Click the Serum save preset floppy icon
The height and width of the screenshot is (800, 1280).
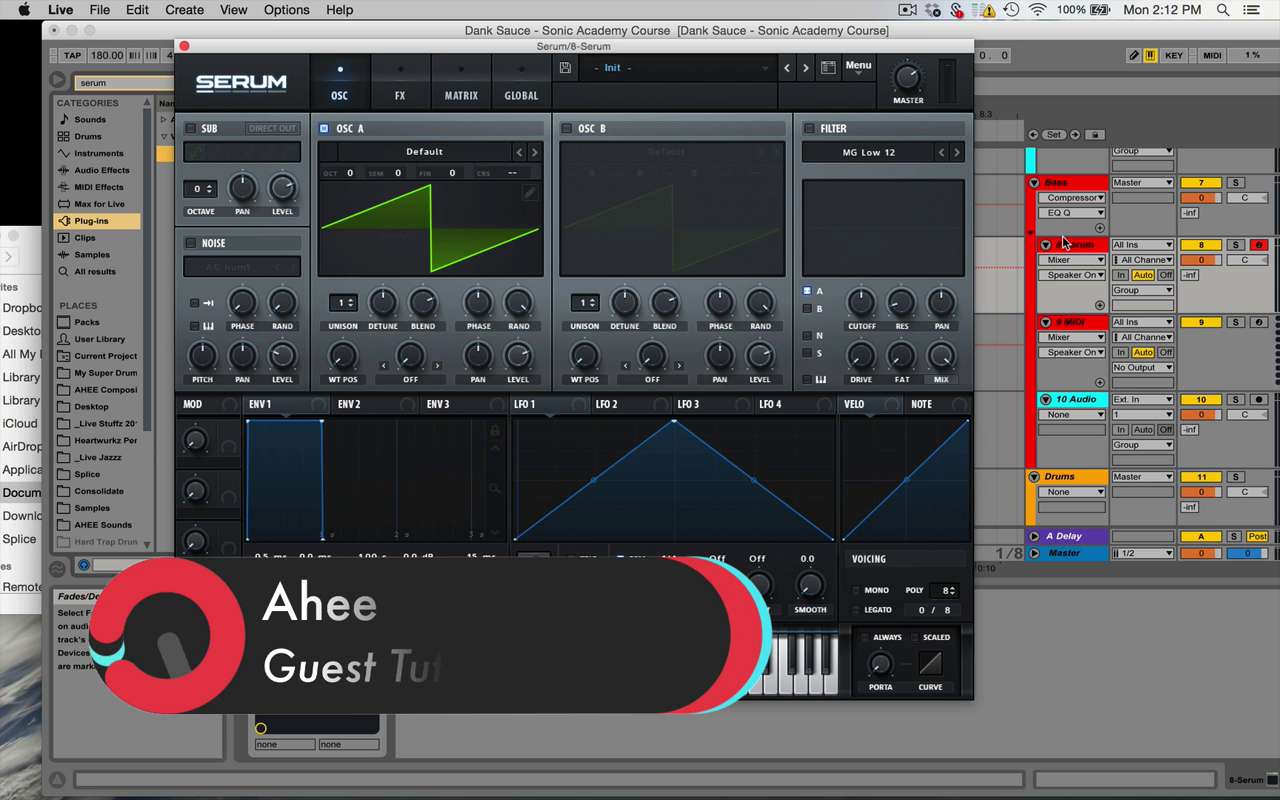click(566, 68)
